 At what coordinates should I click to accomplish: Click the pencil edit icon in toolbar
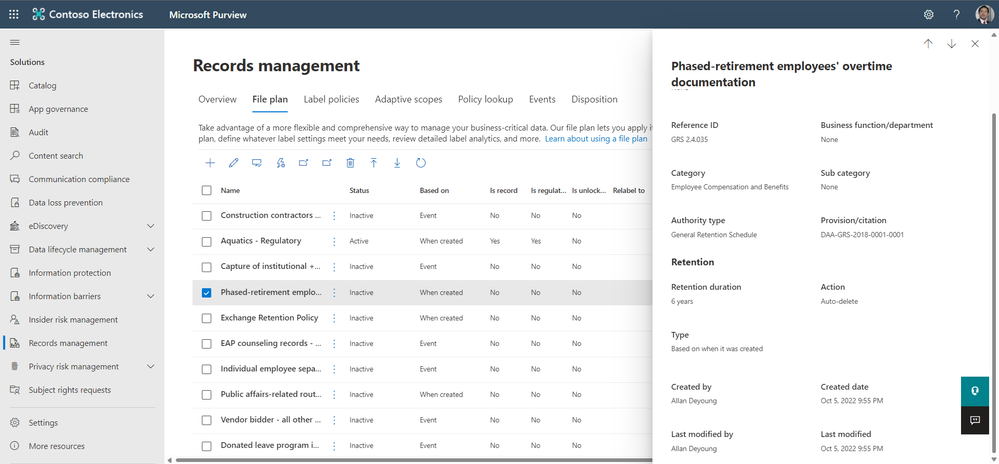click(x=233, y=162)
